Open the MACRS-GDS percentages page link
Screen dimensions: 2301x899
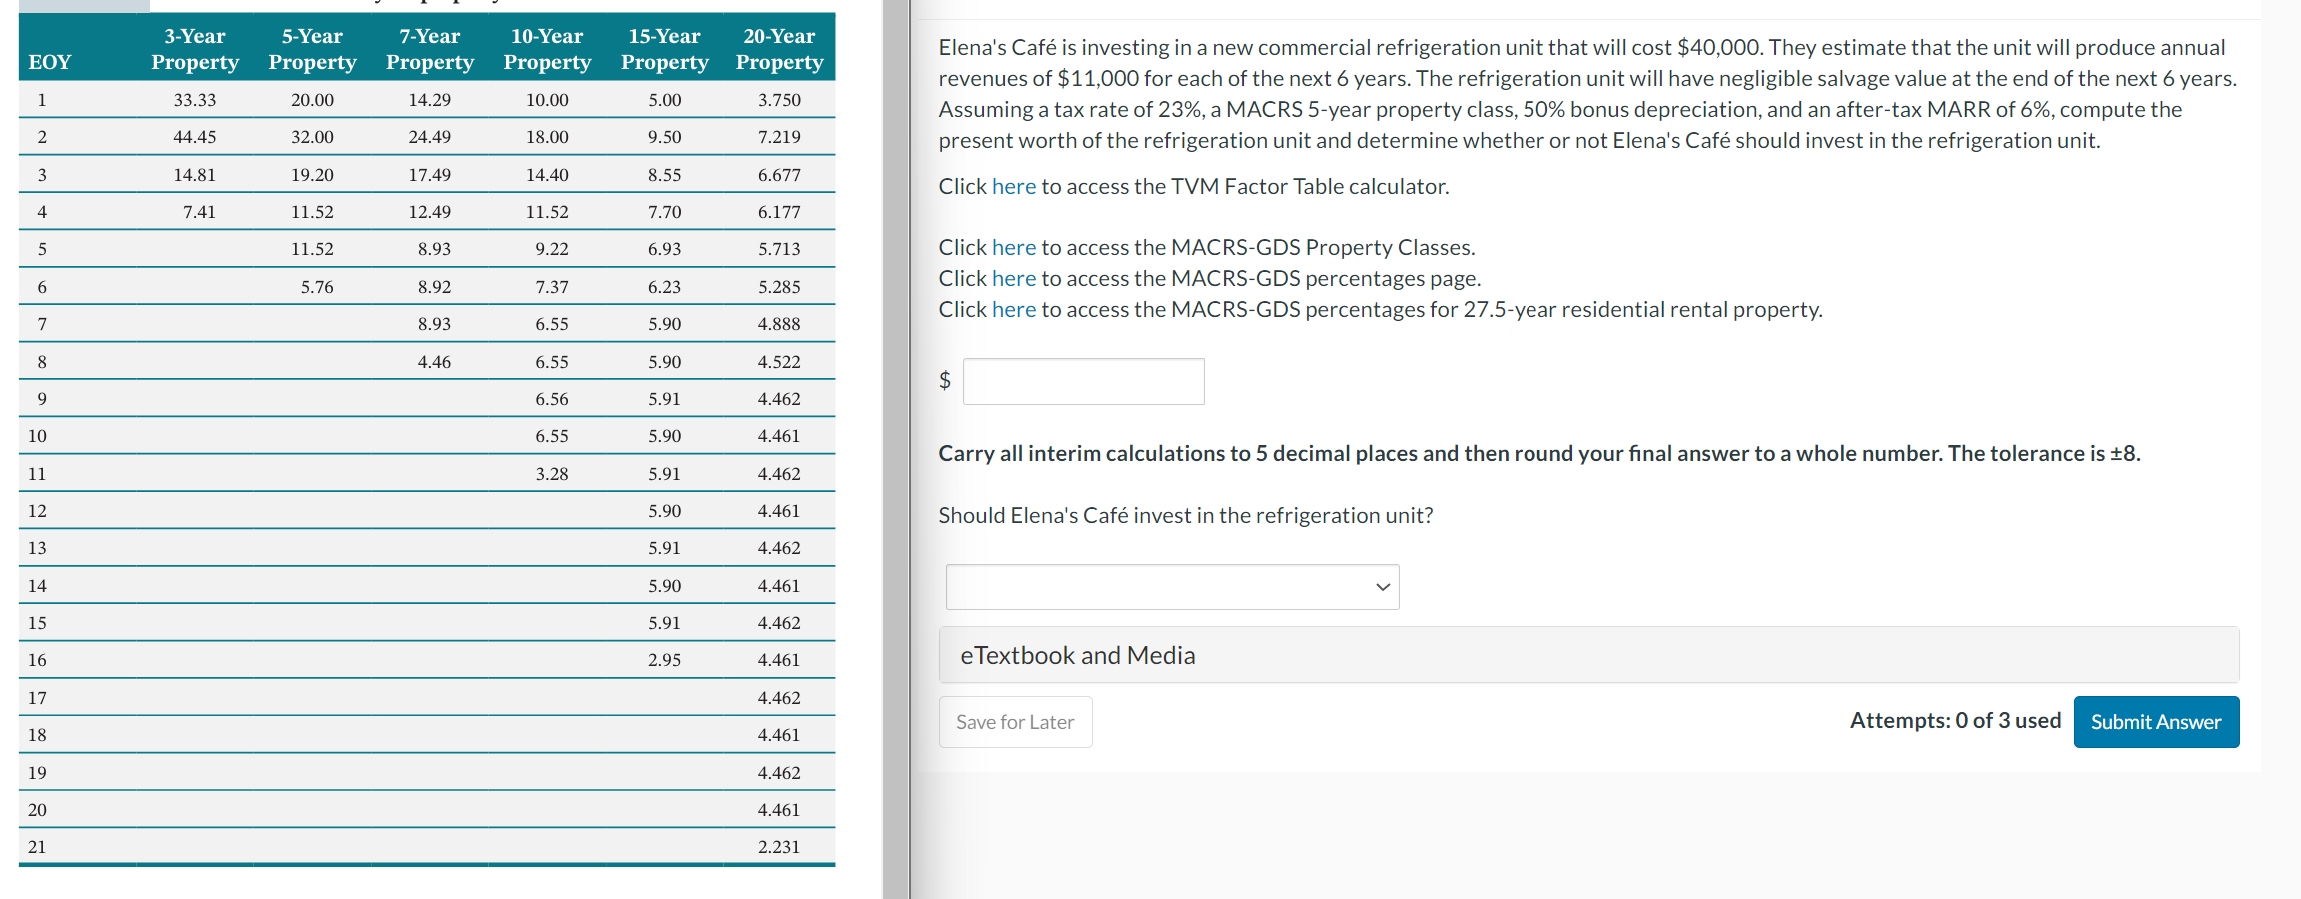(x=1013, y=278)
